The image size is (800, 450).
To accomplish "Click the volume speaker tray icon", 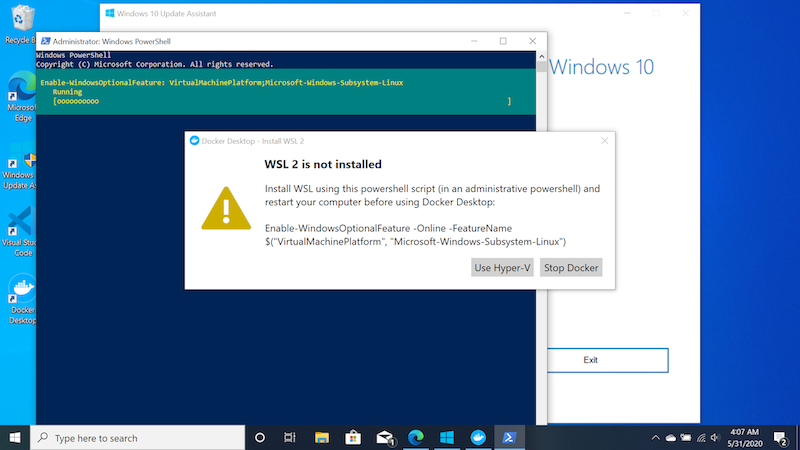I will (x=715, y=438).
